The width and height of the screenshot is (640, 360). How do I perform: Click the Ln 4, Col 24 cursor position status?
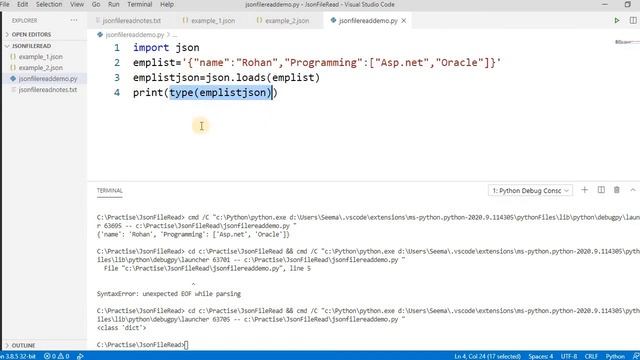(x=487, y=356)
